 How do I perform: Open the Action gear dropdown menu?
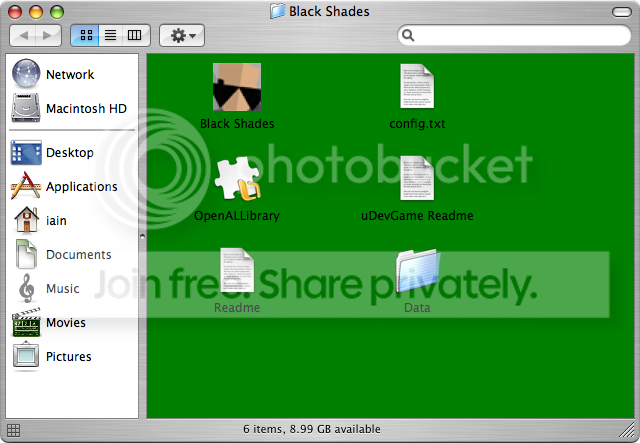pyautogui.click(x=182, y=35)
